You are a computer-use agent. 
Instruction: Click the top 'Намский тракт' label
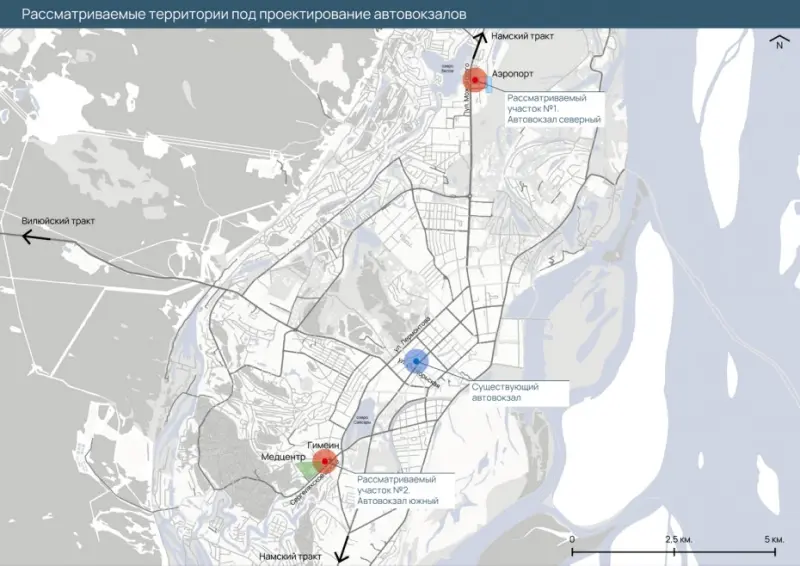[522, 36]
